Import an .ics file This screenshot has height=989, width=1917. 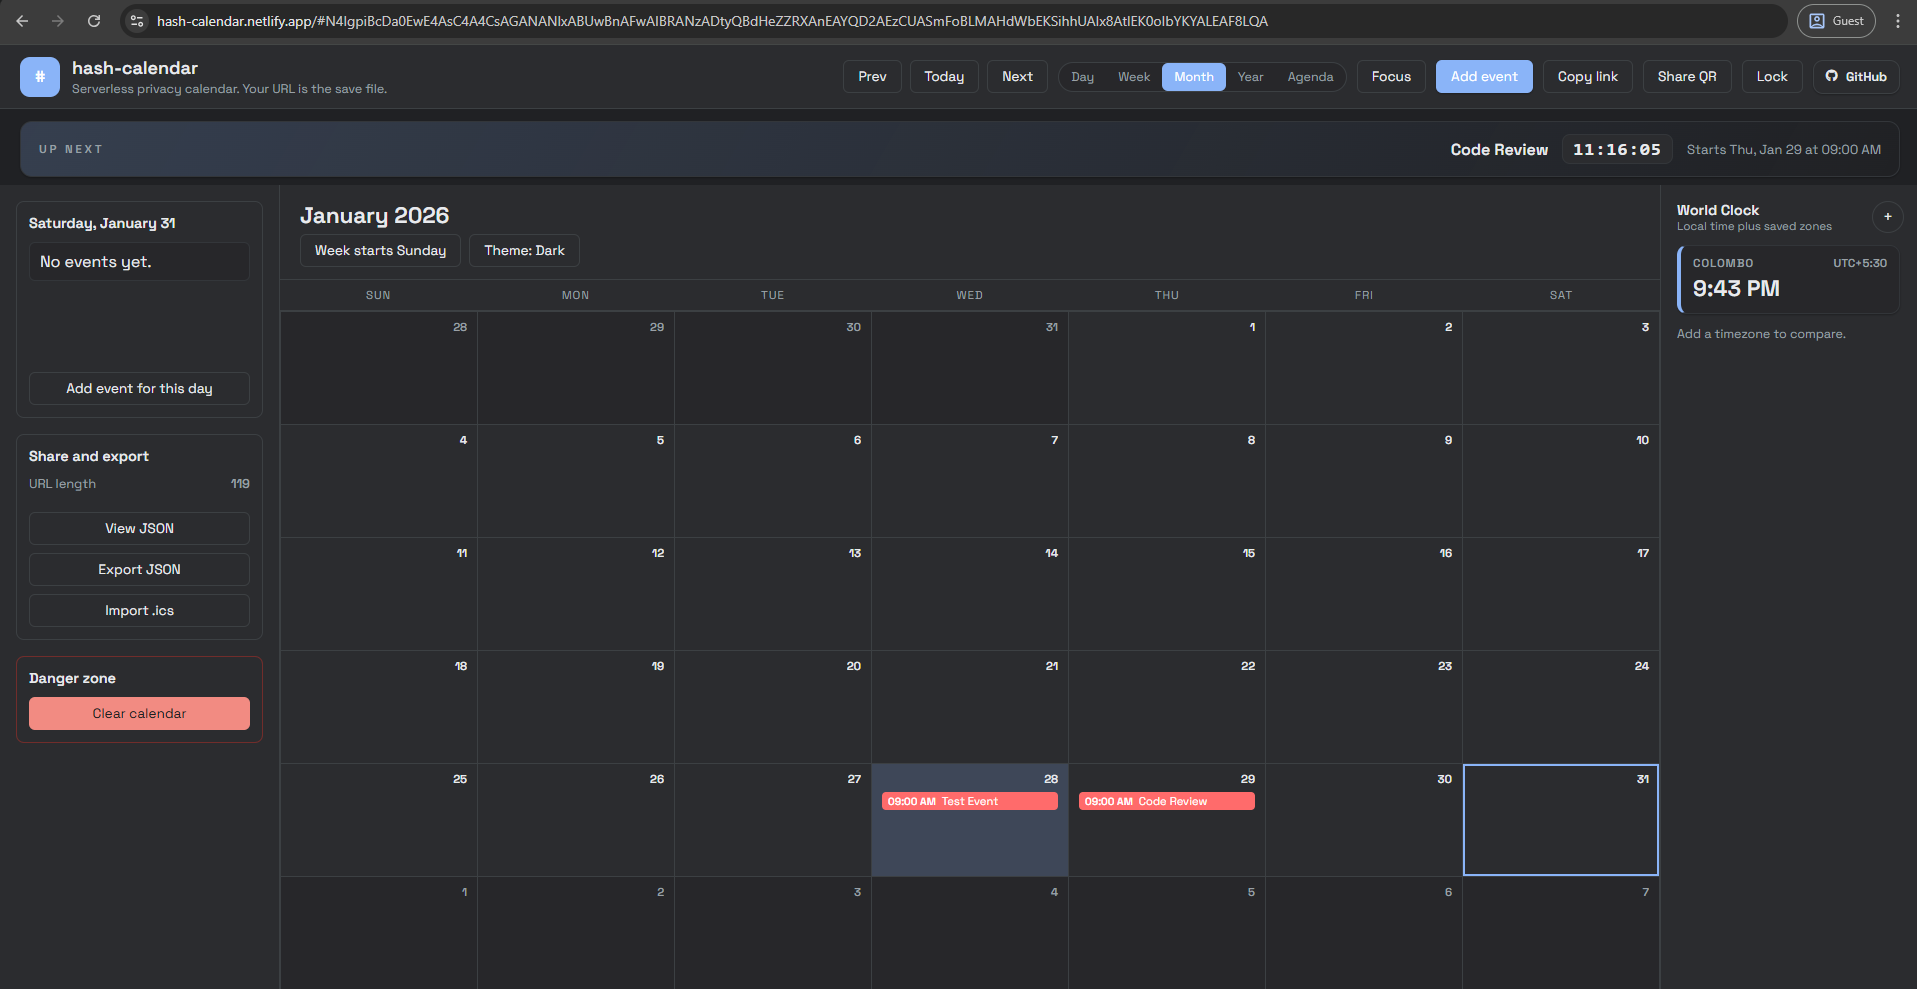click(x=139, y=610)
